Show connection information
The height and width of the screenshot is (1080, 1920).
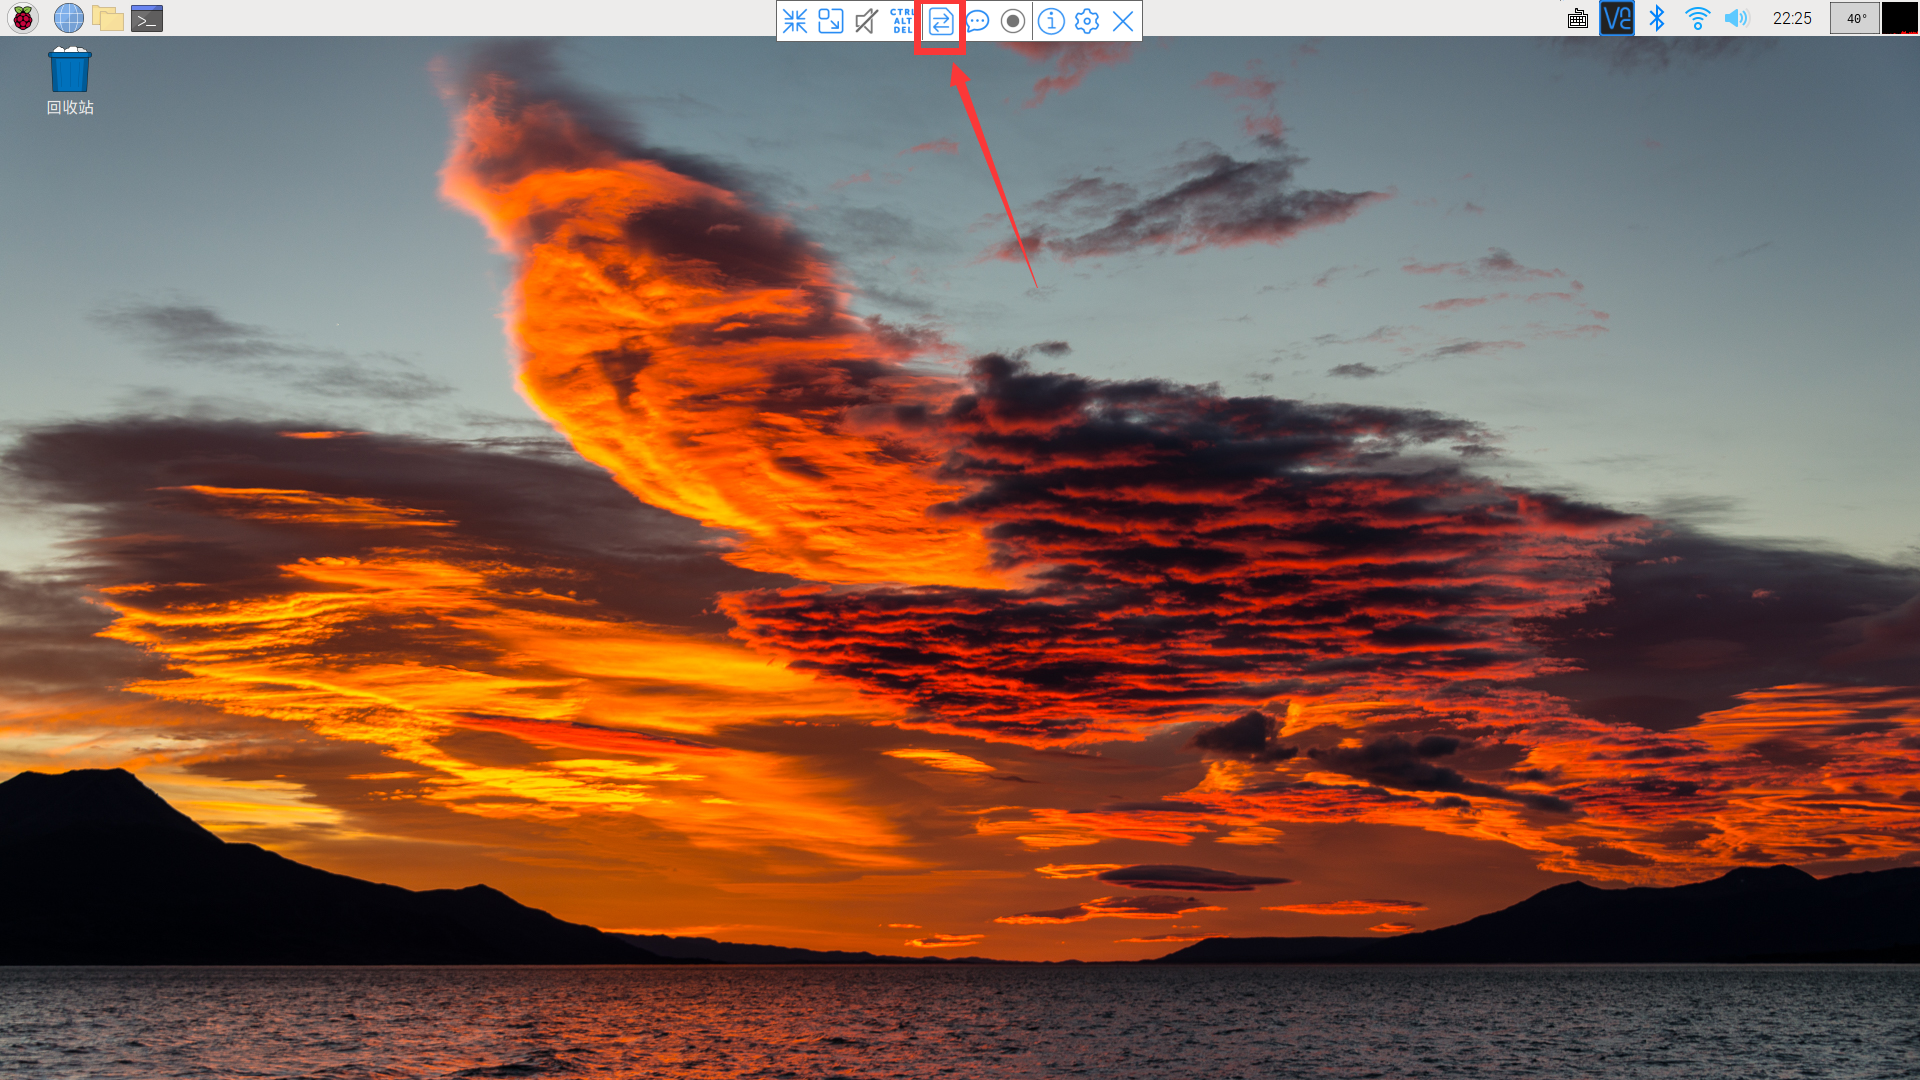(x=1051, y=21)
